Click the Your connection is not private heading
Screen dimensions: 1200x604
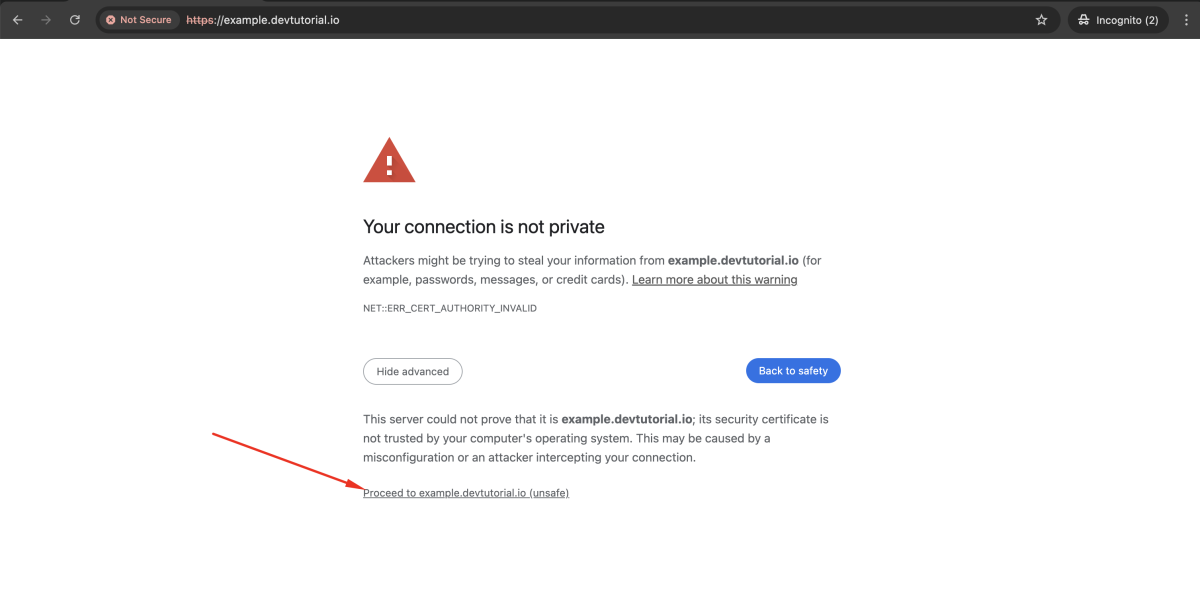(484, 227)
